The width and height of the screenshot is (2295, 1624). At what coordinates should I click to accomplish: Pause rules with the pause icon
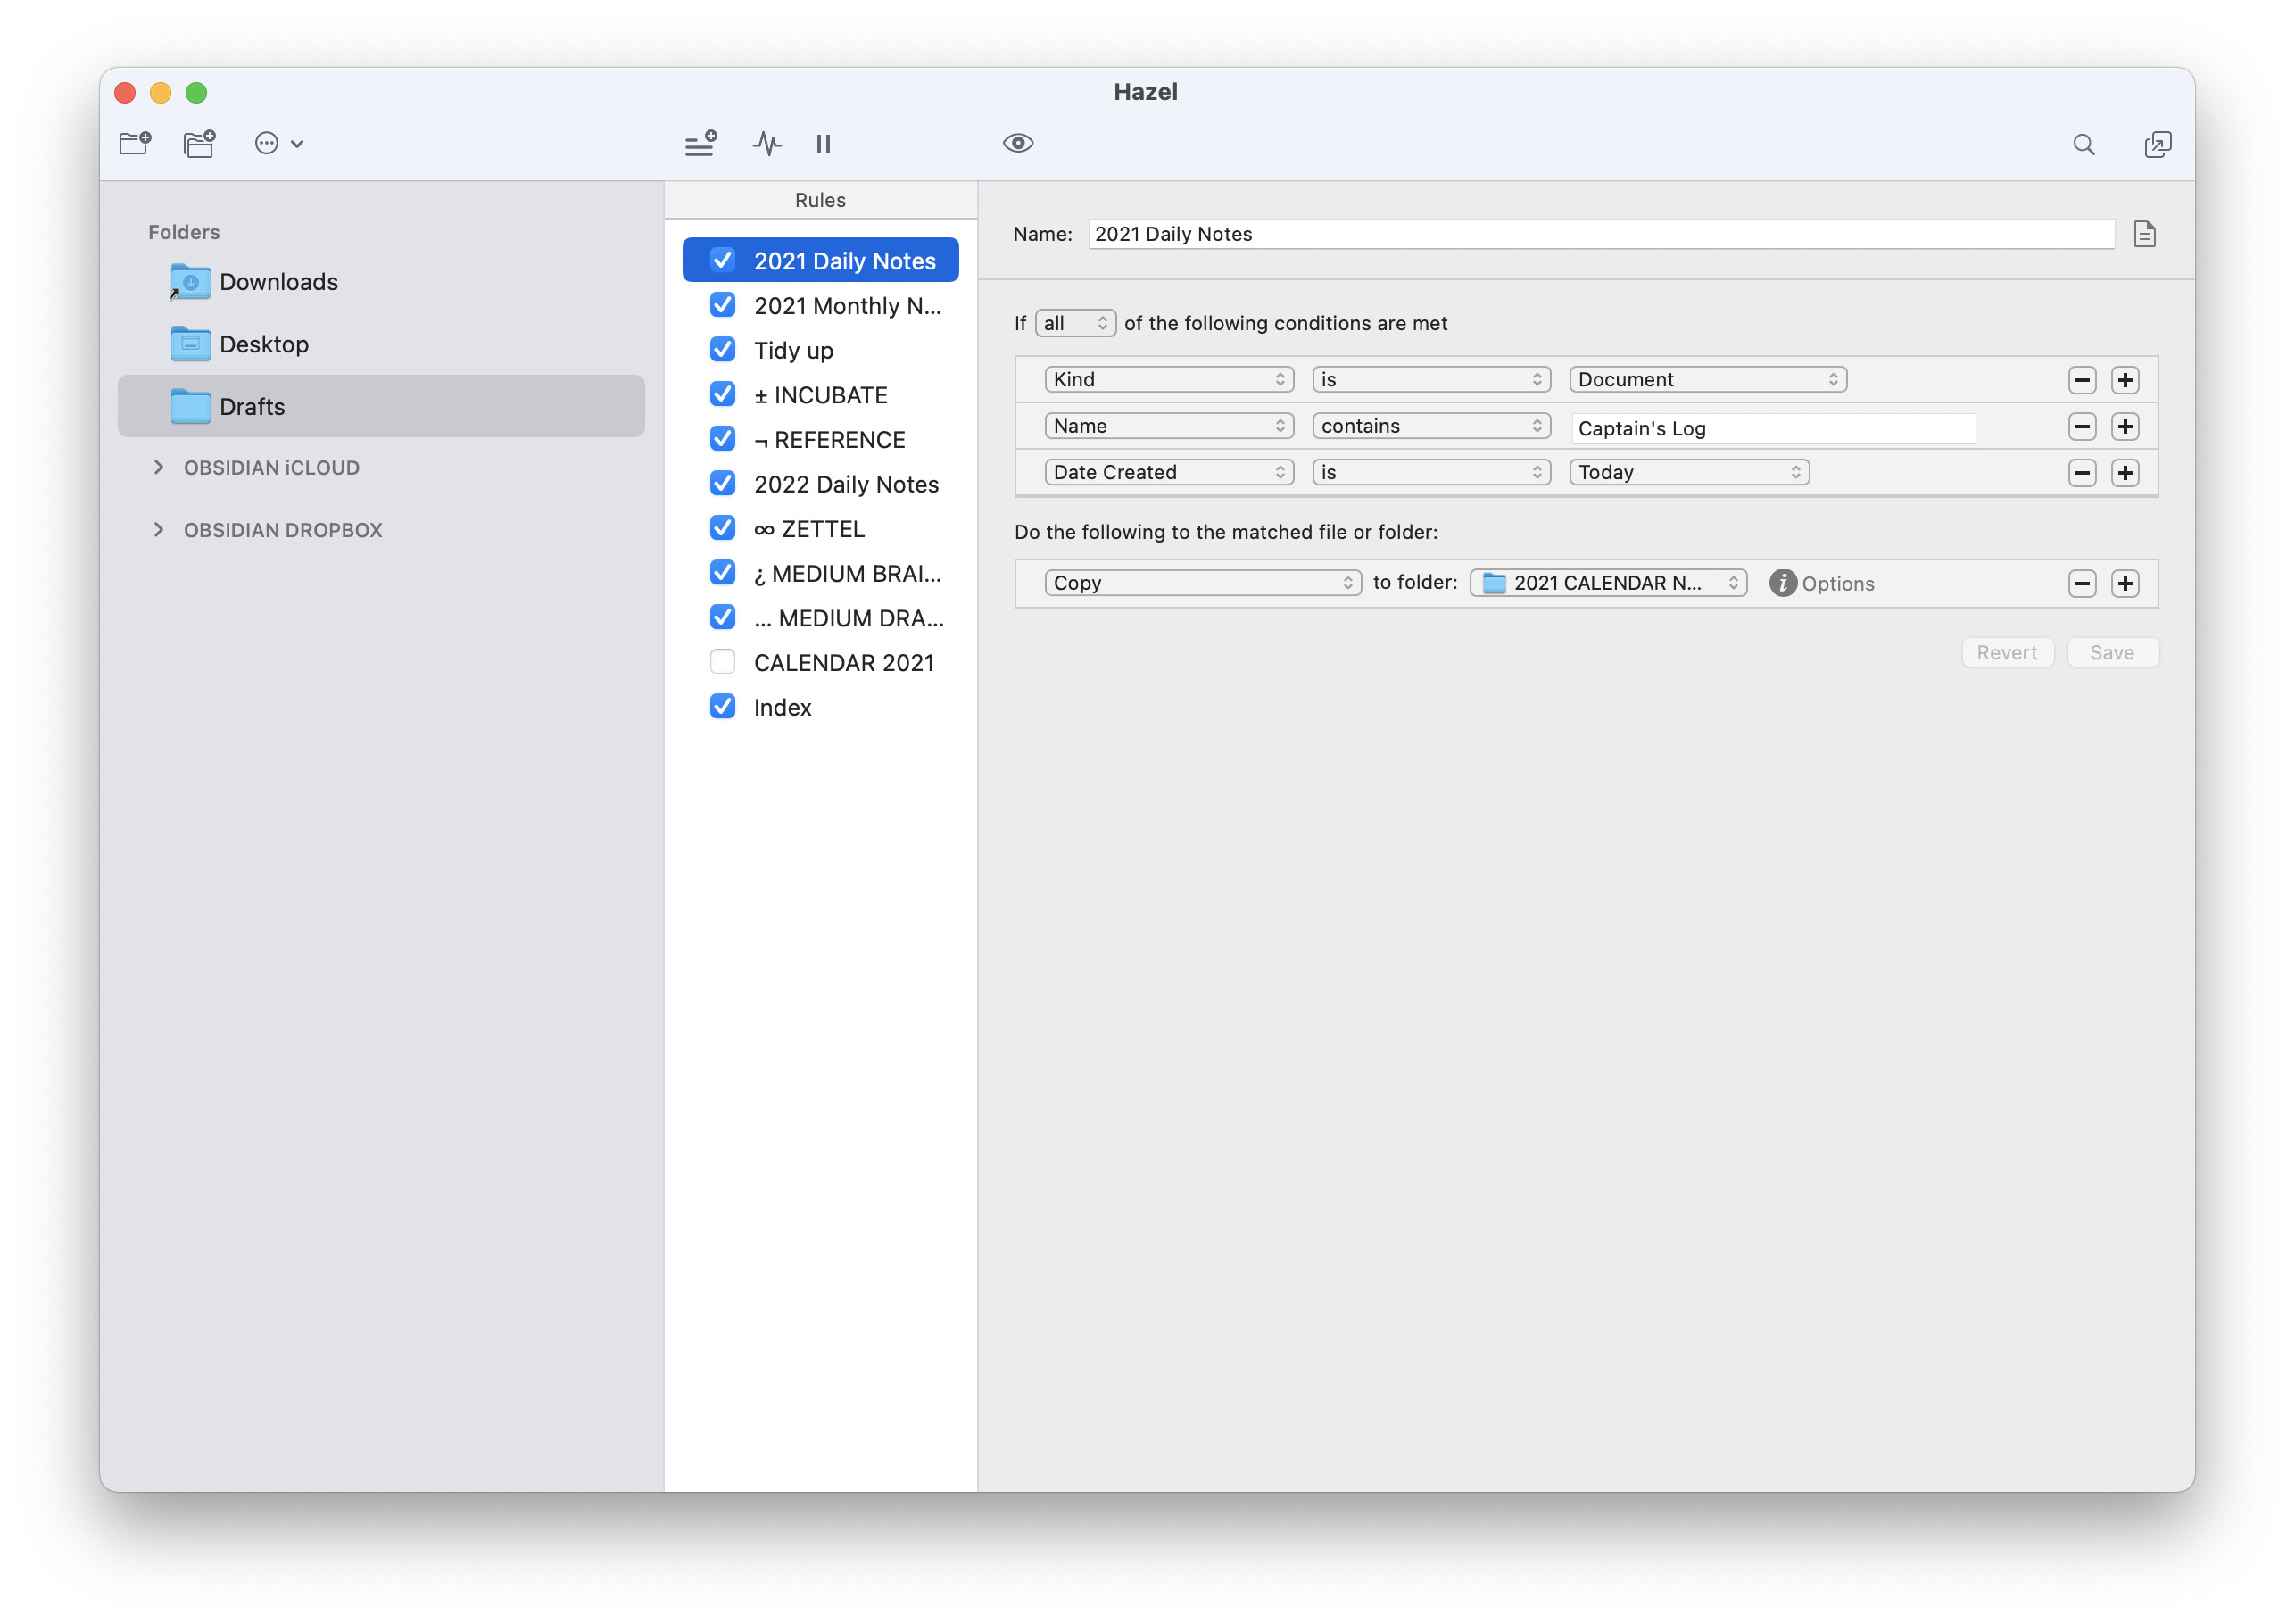click(823, 143)
